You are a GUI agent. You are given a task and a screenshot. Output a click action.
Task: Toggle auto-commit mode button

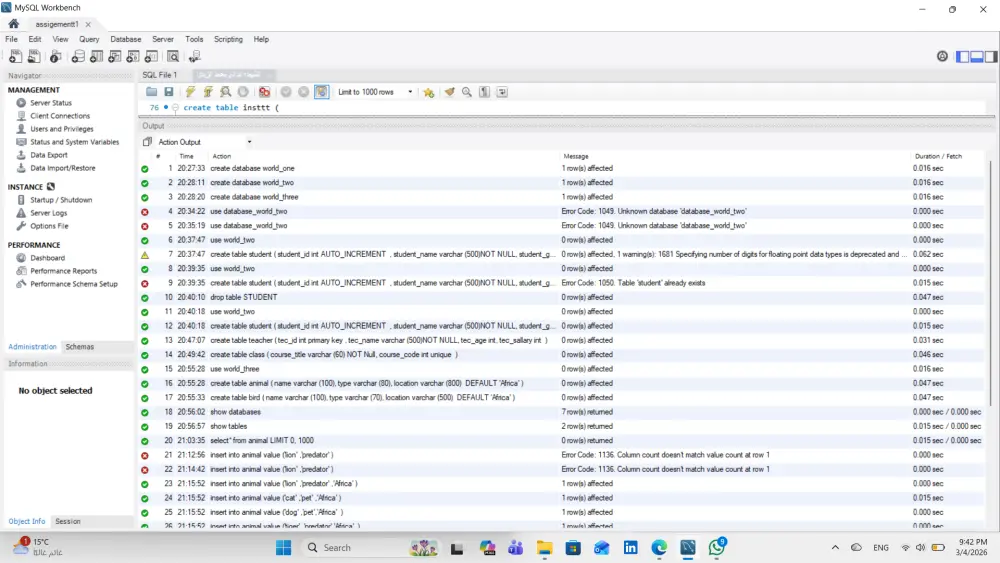tap(321, 92)
